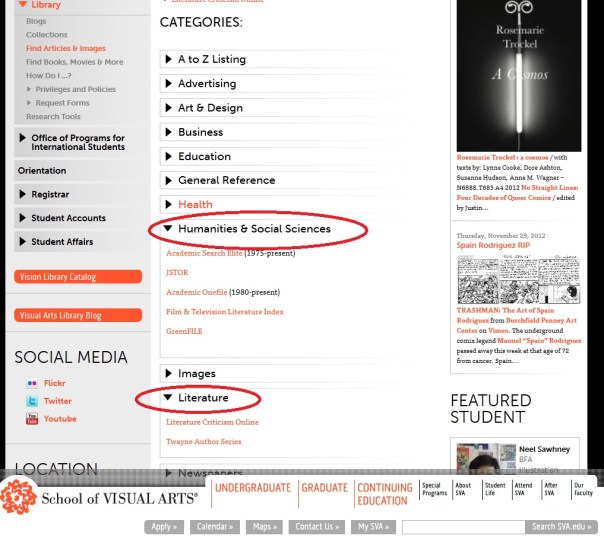
Task: Open Collections under Library
Action: [47, 35]
